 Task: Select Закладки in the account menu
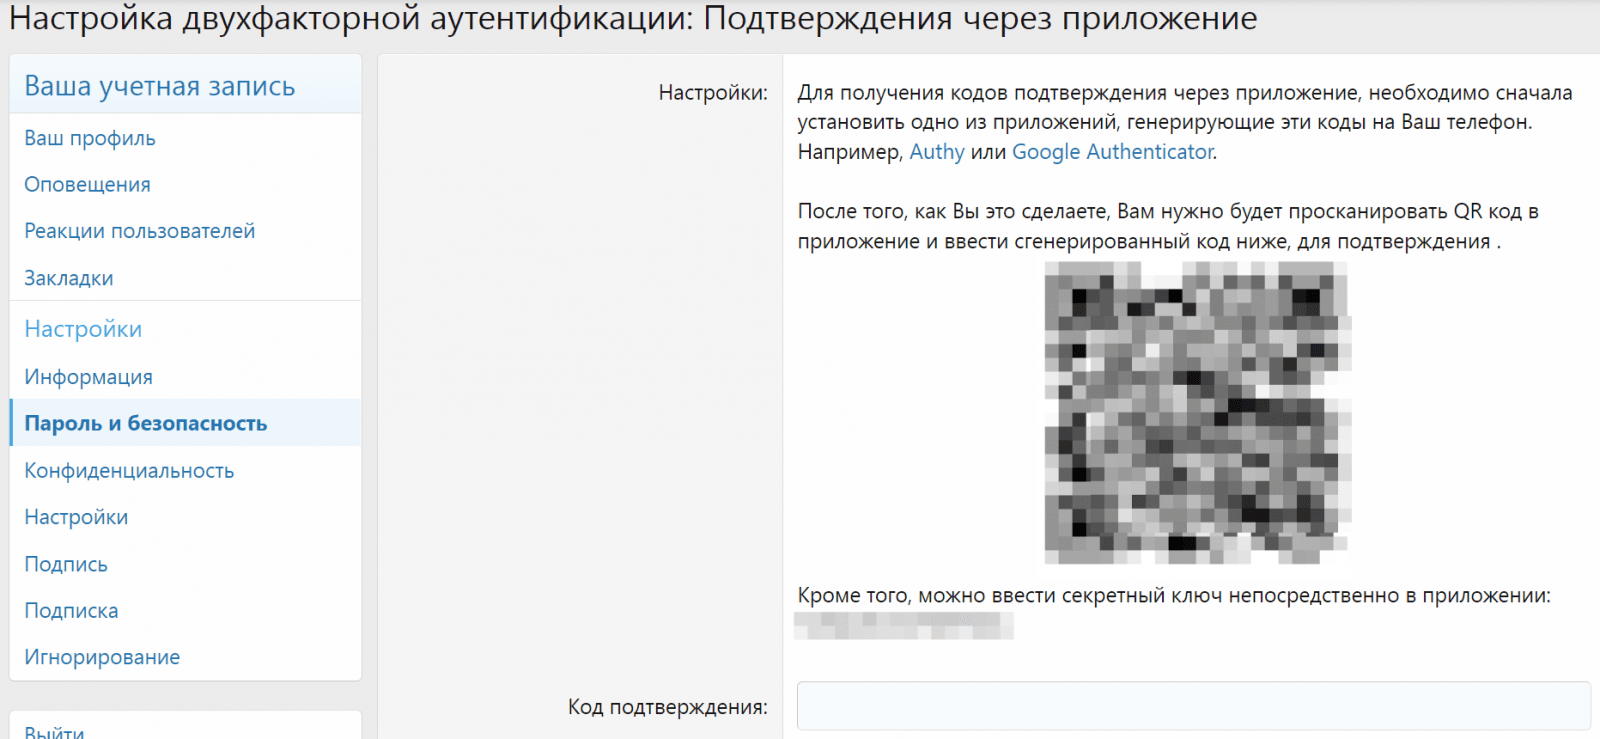pos(68,278)
